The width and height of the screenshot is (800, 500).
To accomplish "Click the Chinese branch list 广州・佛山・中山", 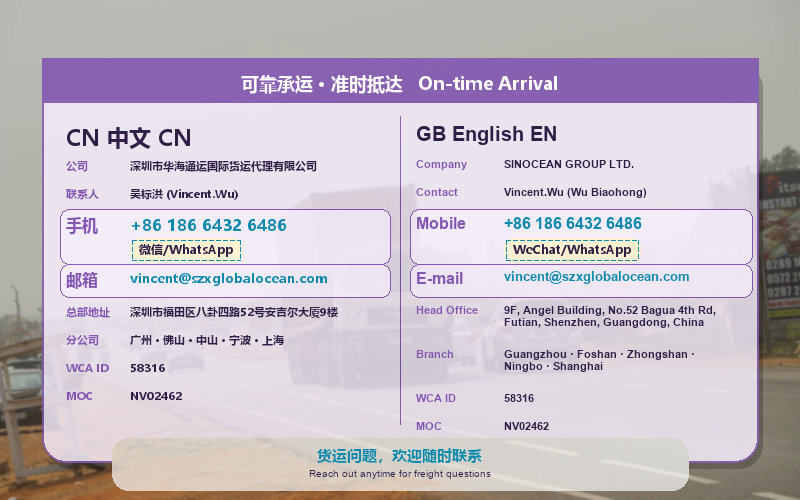I will pos(207,340).
